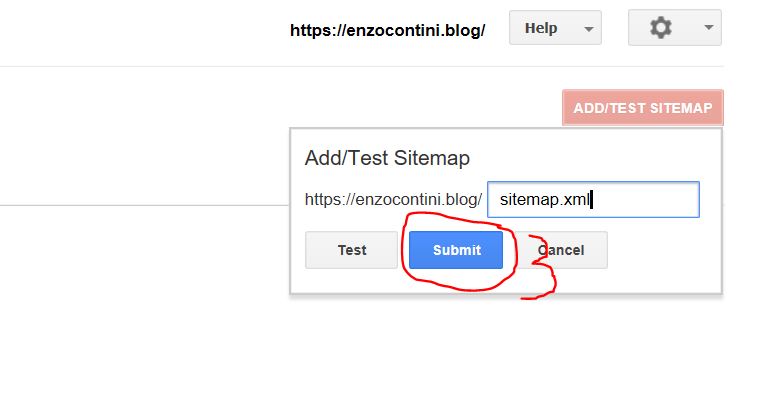The image size is (778, 400).
Task: Click the word Sitemap in dialog title
Action: (432, 158)
